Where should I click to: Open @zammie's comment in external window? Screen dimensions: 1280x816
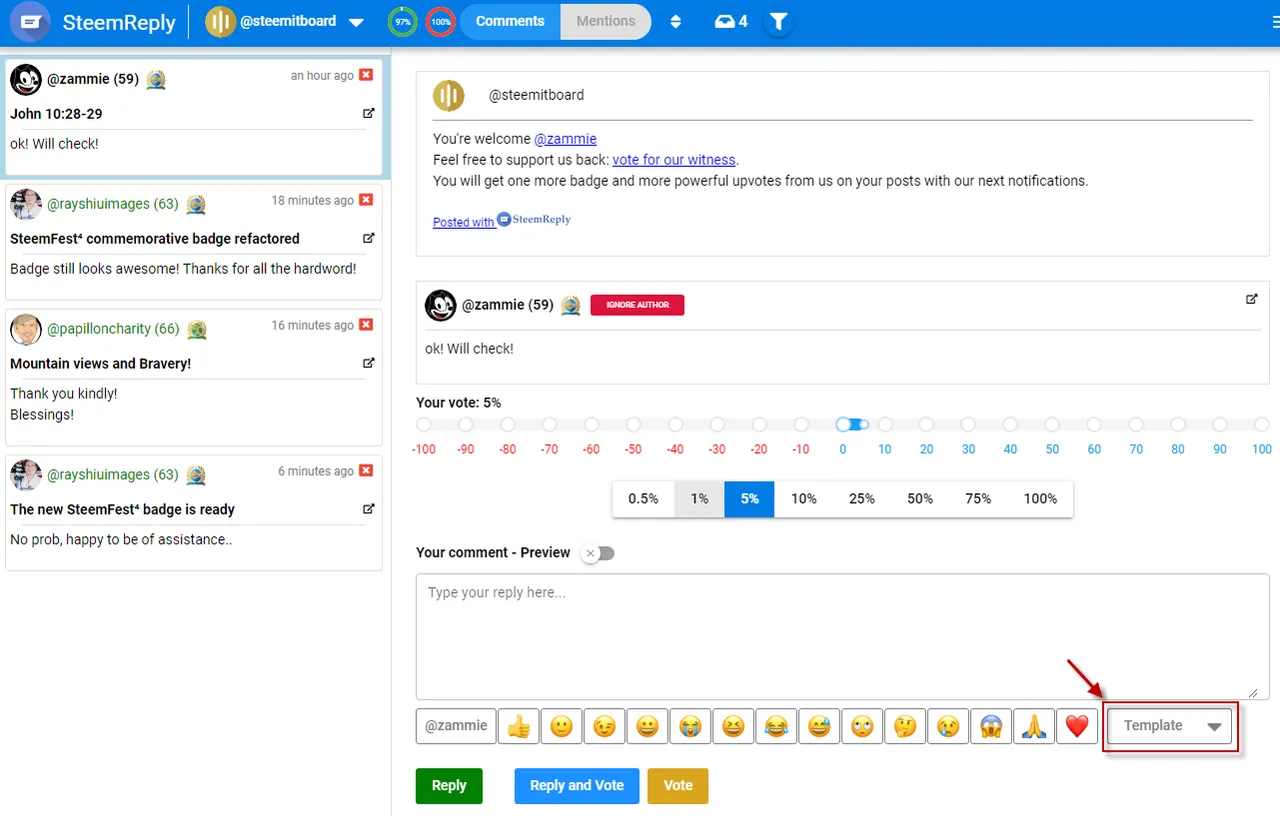pyautogui.click(x=1251, y=299)
